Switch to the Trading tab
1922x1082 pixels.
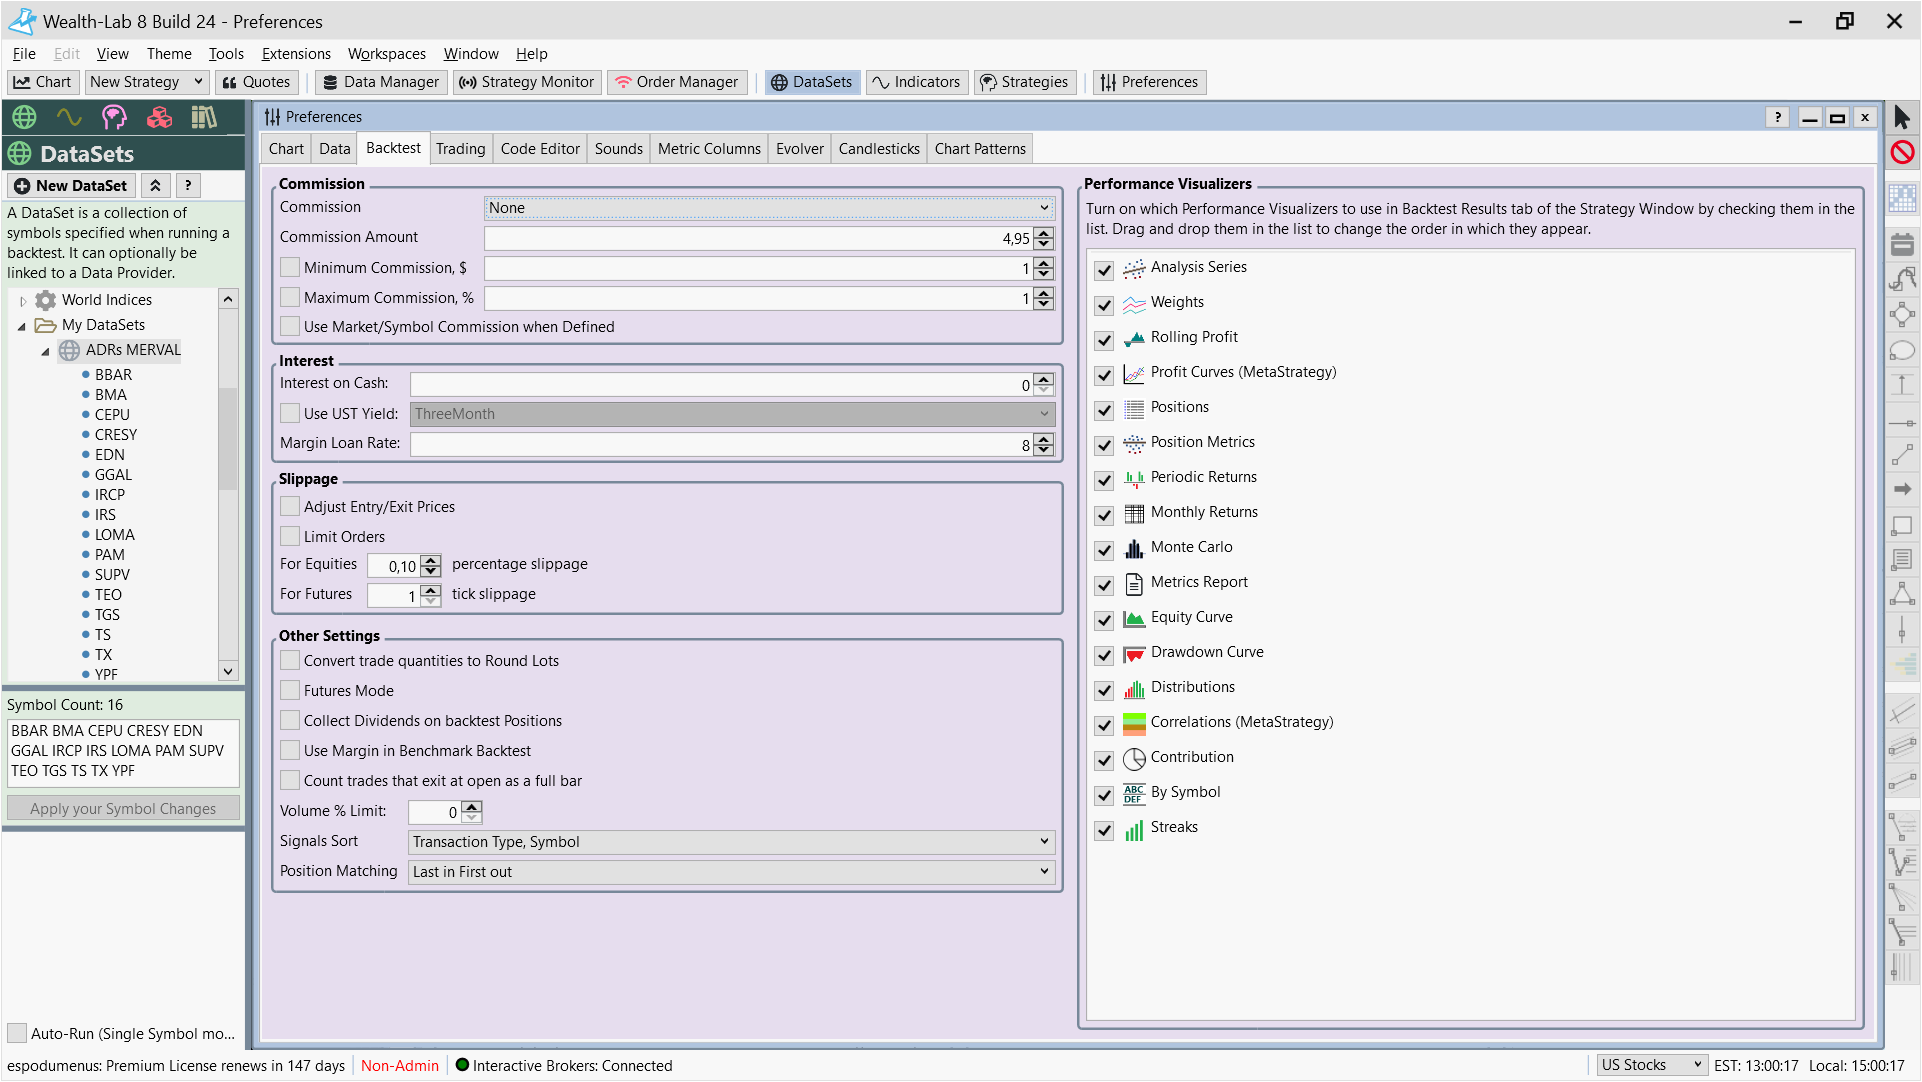pyautogui.click(x=460, y=149)
